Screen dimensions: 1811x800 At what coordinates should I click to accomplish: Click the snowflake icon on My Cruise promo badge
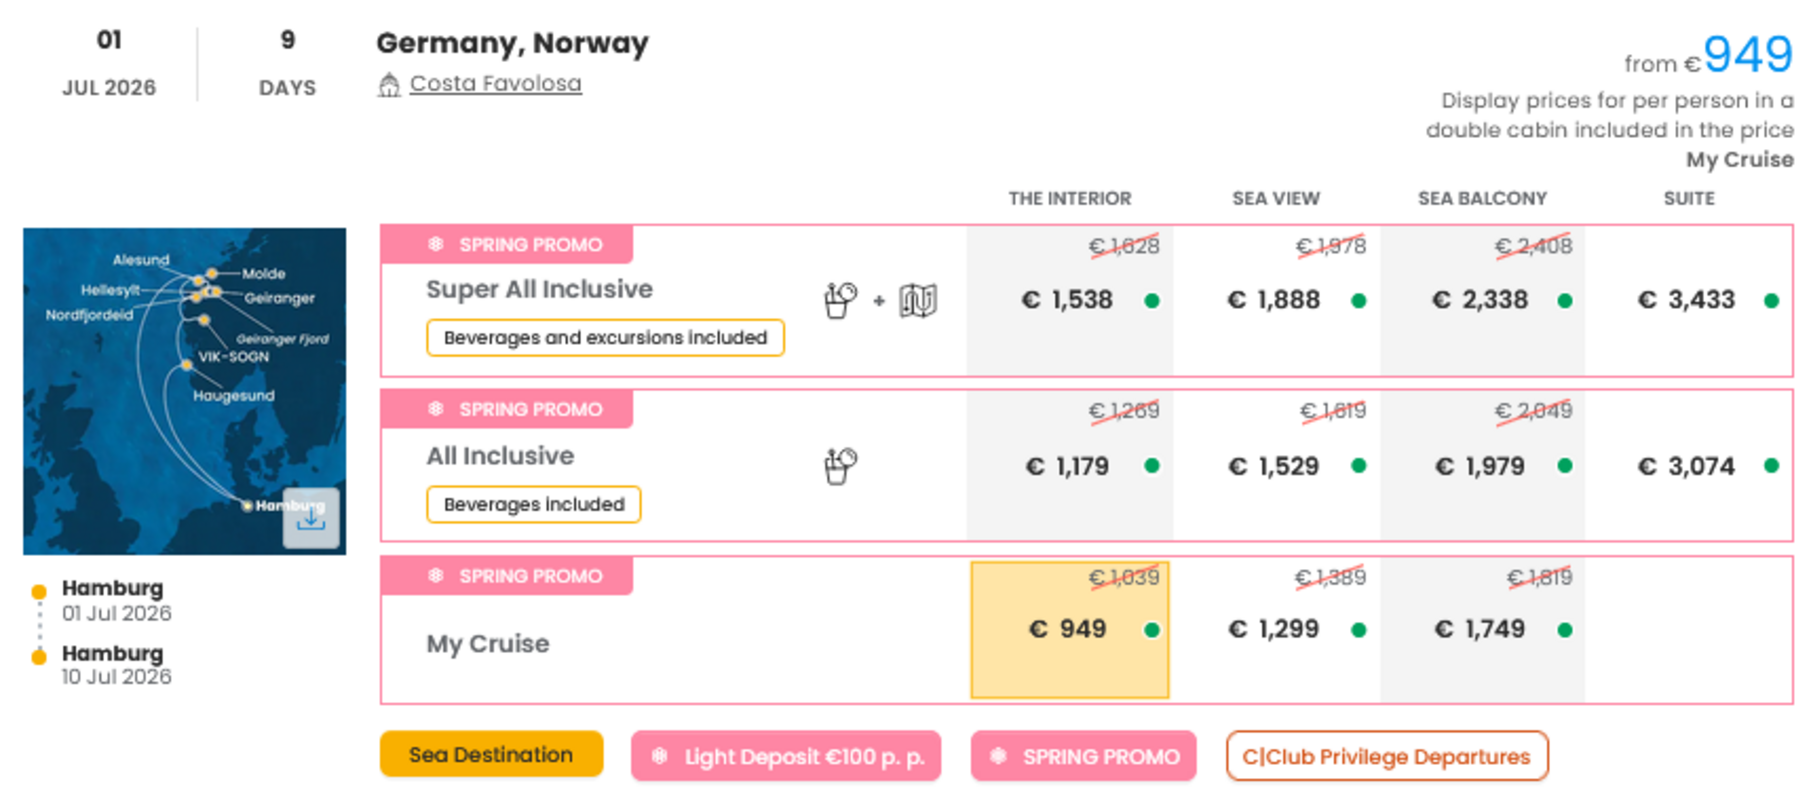click(437, 575)
